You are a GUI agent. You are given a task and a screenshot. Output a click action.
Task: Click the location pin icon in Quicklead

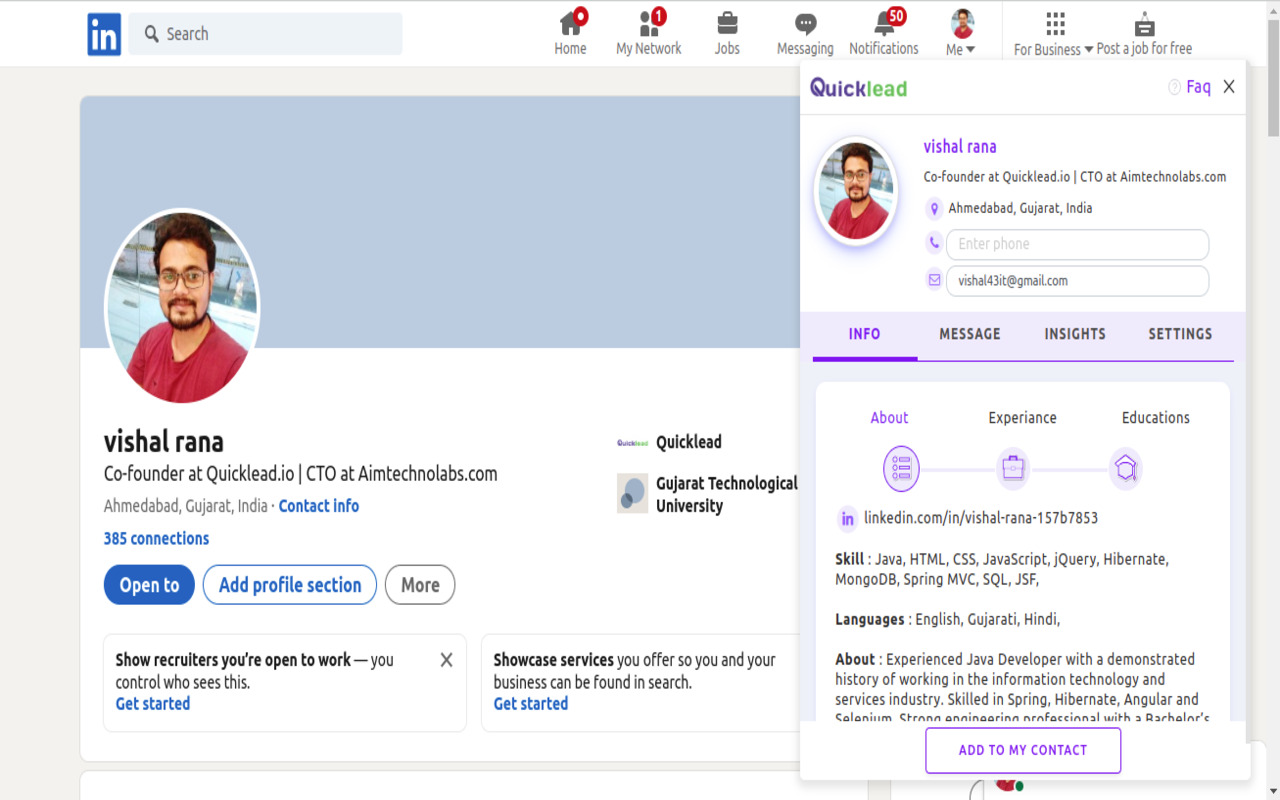click(935, 209)
